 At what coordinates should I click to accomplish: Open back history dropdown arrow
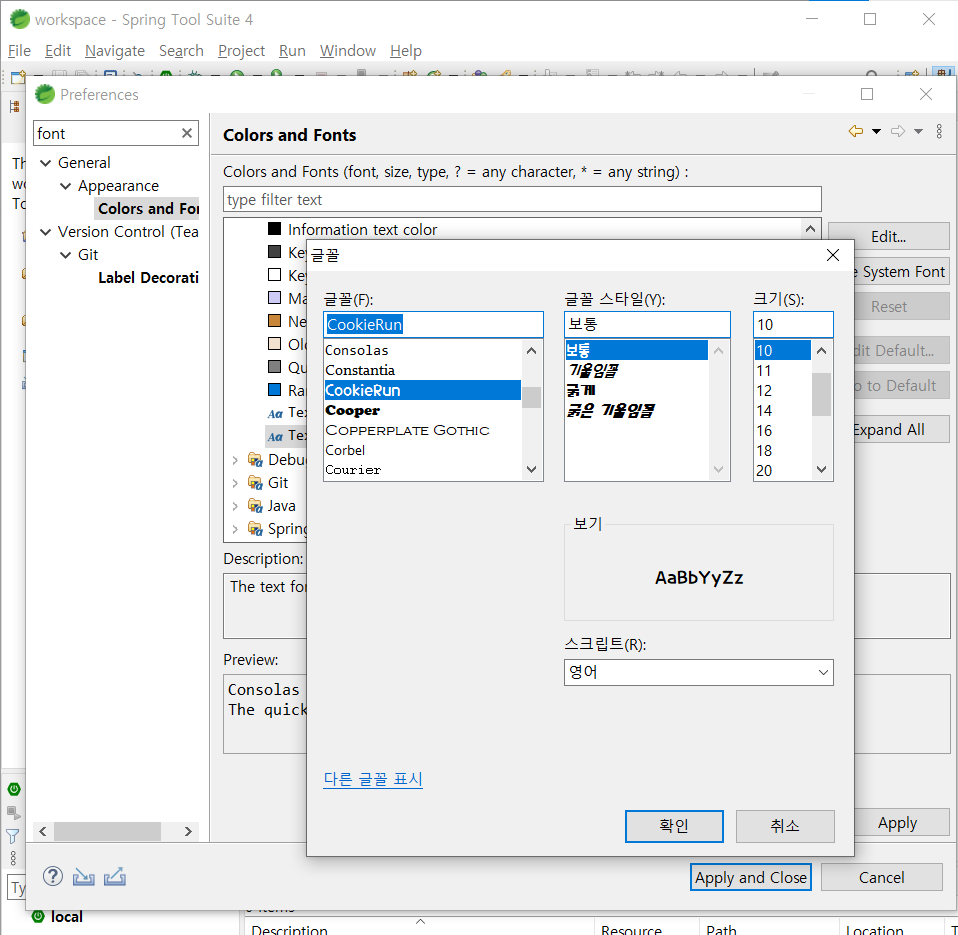pos(876,131)
